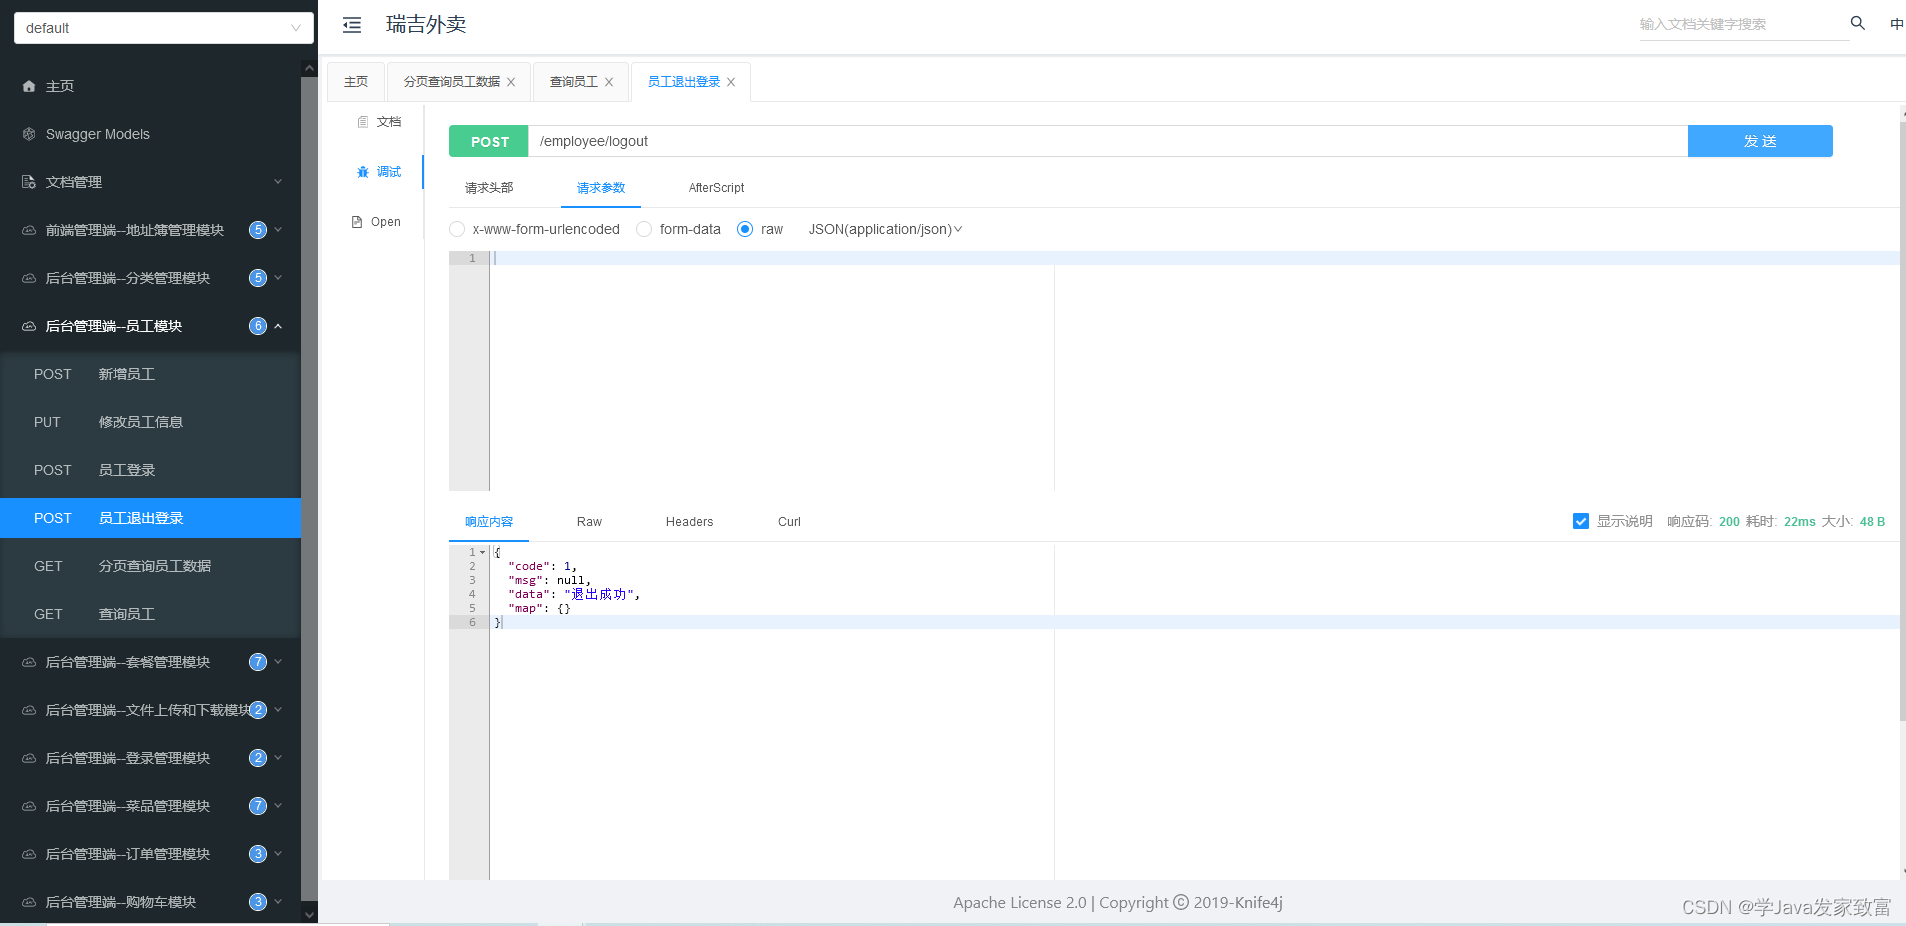Switch to the Curl response tab

click(x=789, y=522)
